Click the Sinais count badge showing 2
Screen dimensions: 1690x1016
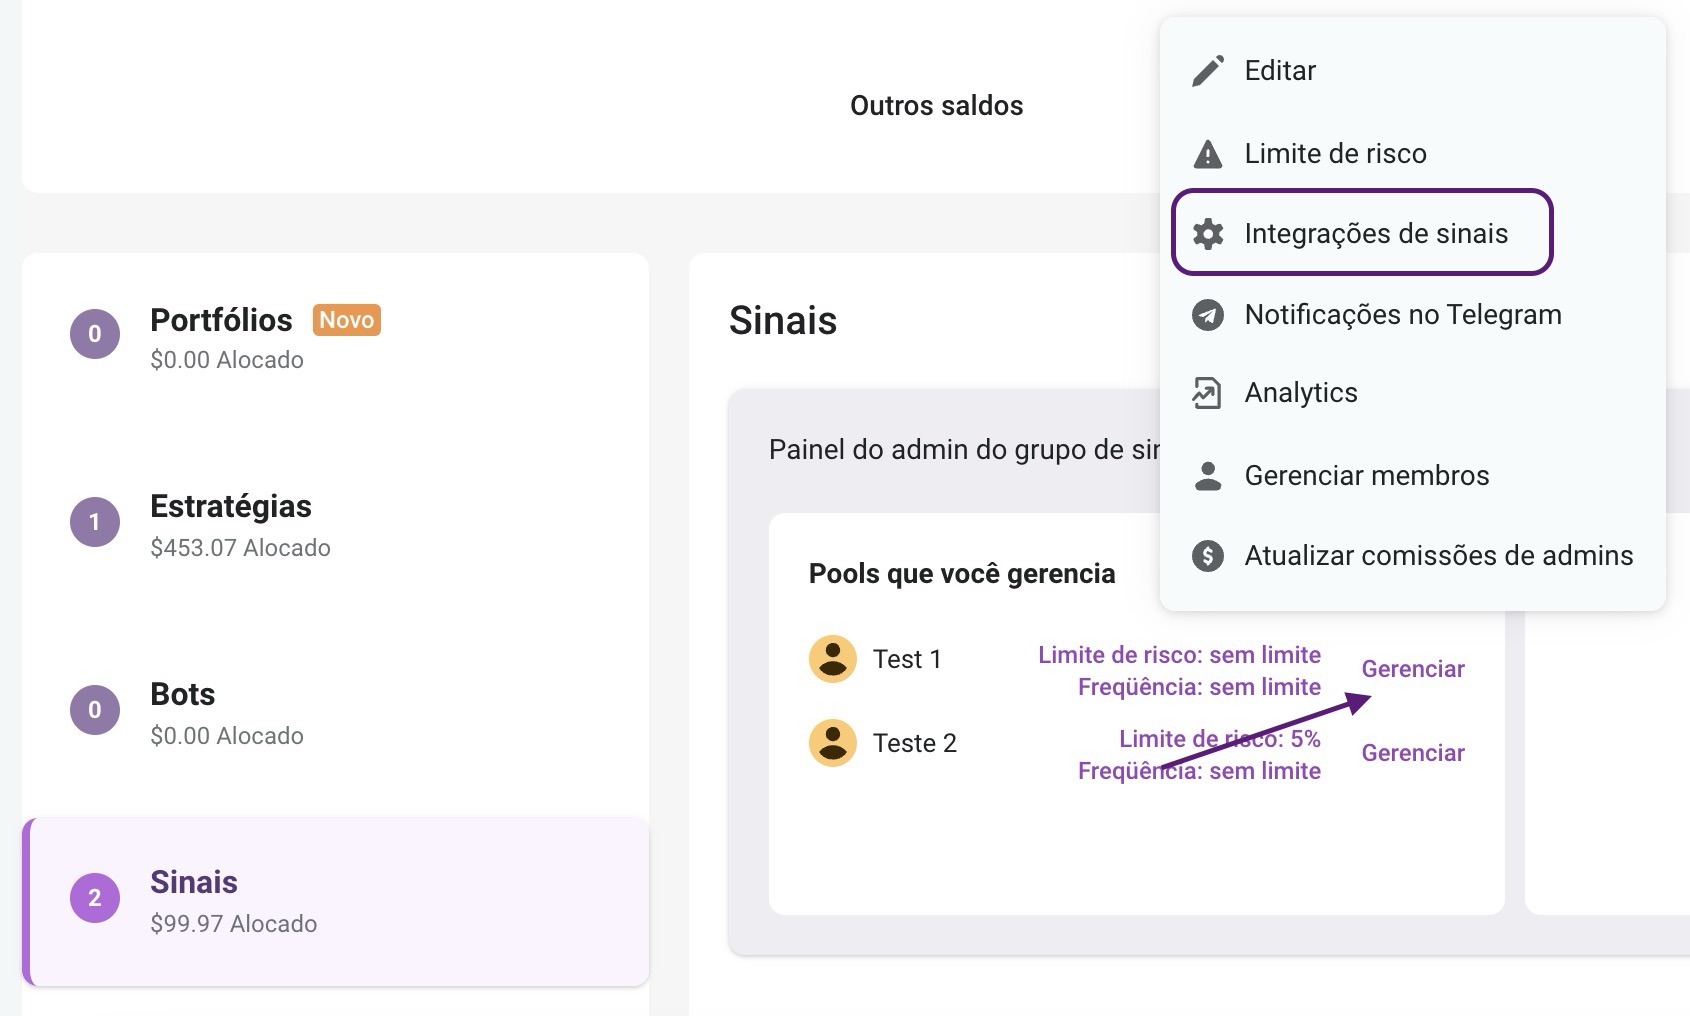(95, 898)
